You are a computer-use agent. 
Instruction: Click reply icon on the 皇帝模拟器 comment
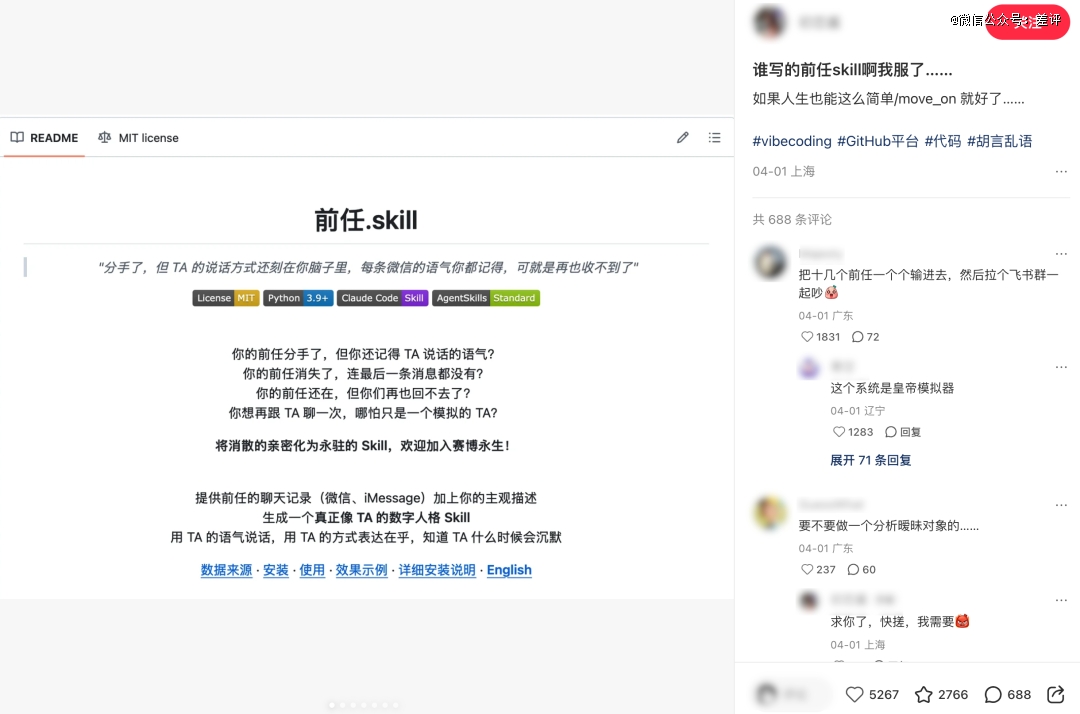891,432
